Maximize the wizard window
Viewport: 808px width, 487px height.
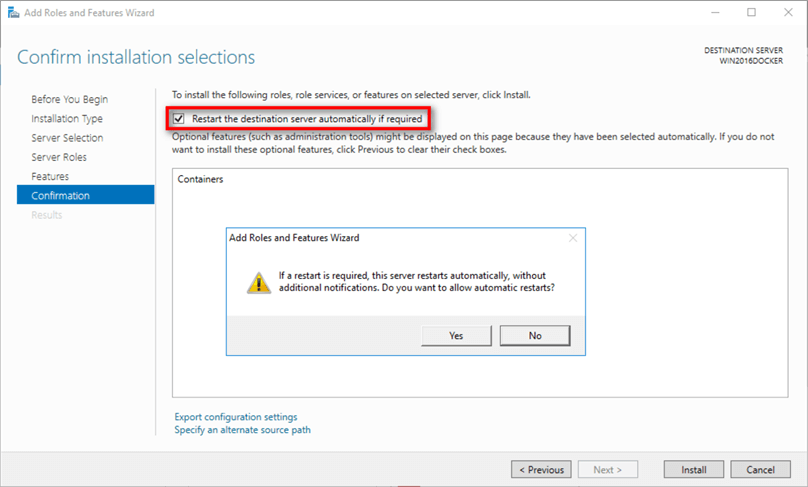click(x=752, y=13)
